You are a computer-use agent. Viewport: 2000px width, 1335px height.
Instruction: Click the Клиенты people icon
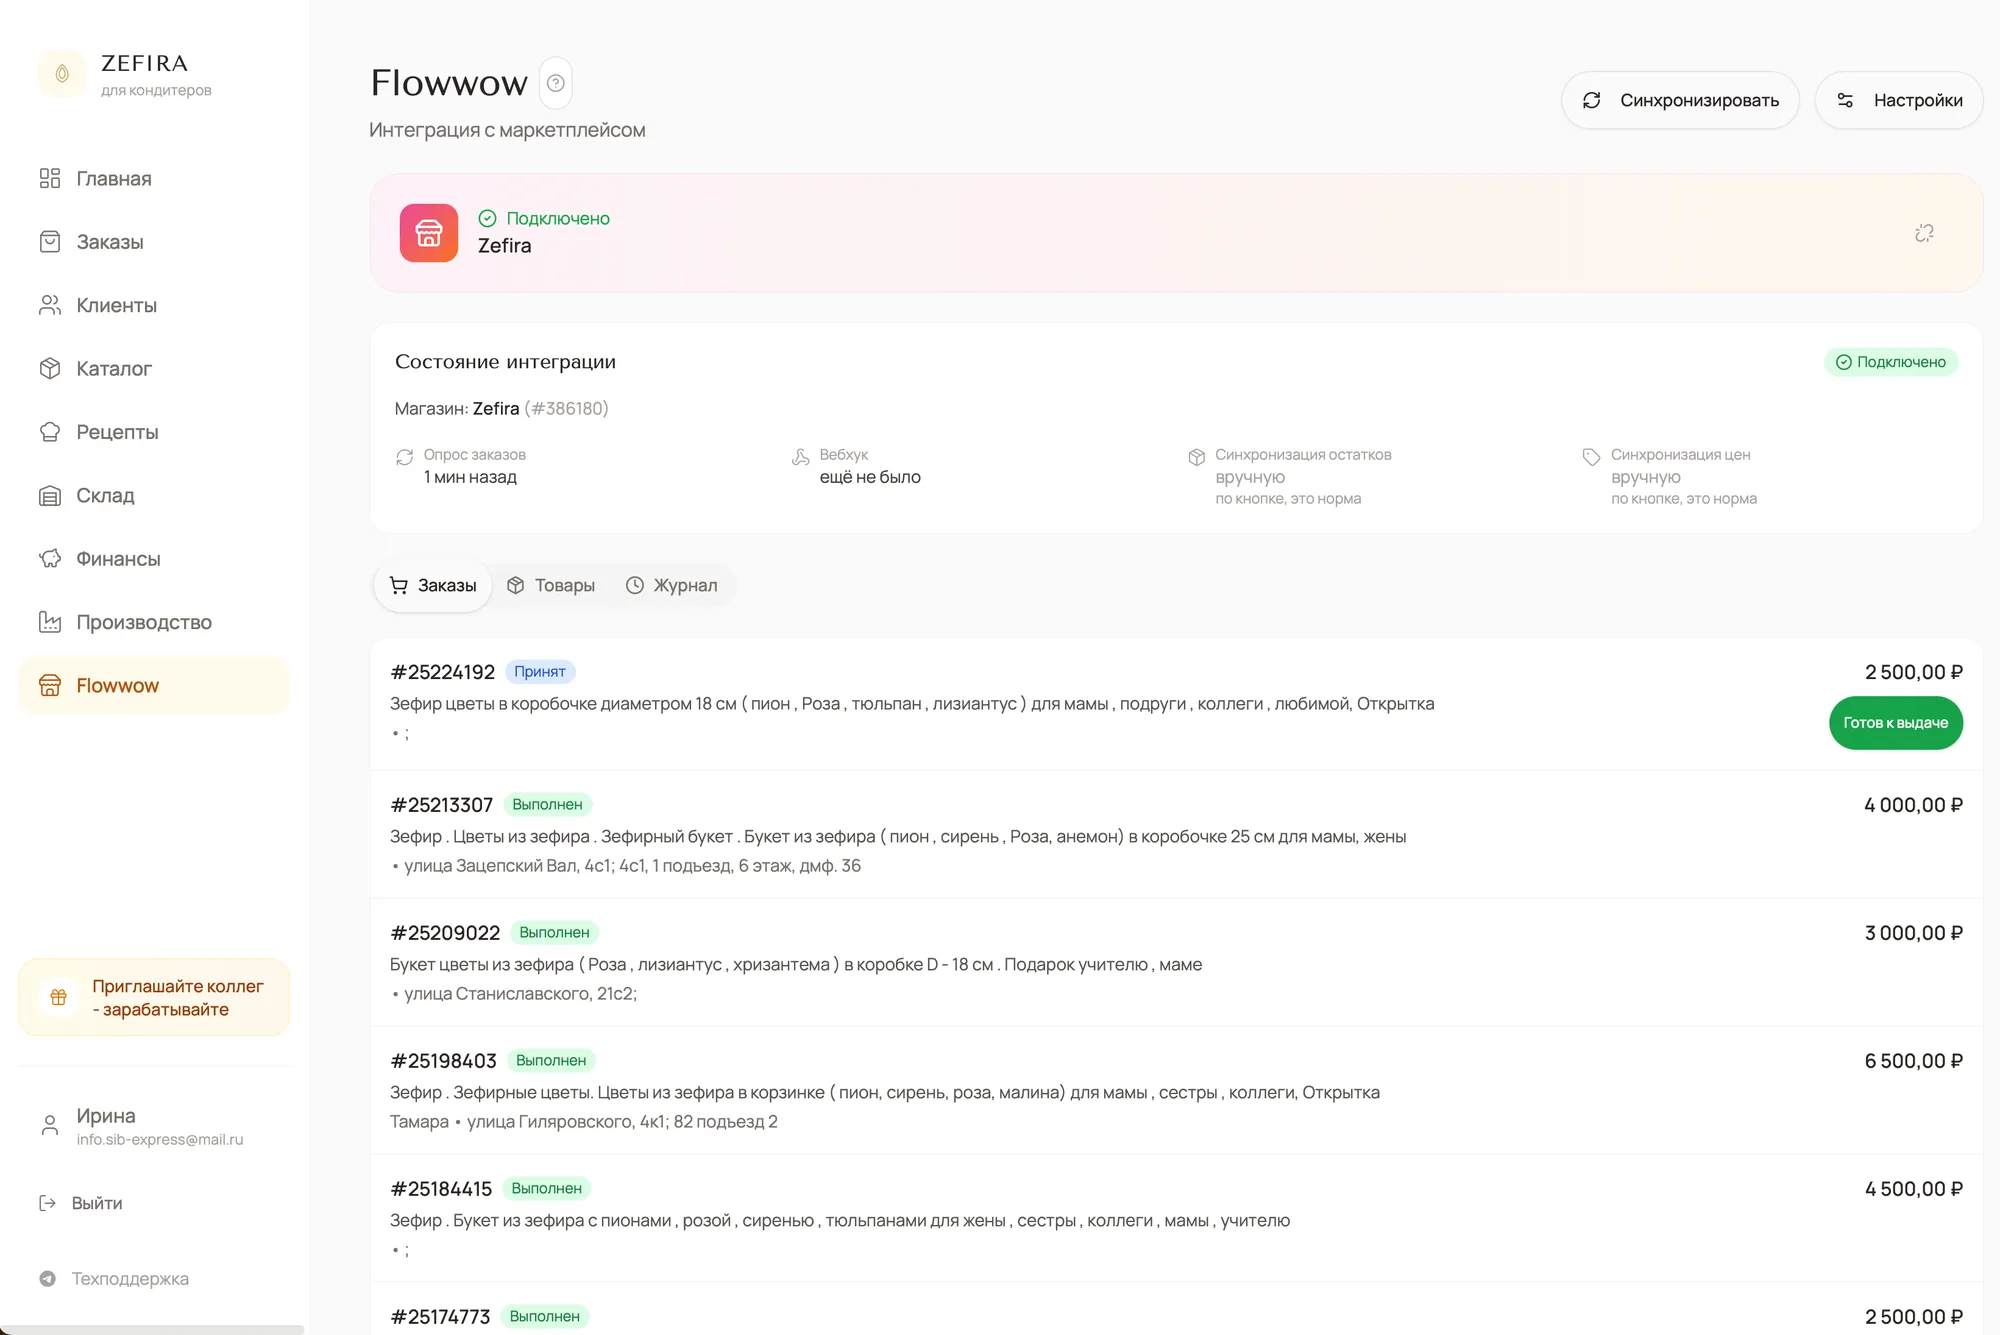[50, 305]
